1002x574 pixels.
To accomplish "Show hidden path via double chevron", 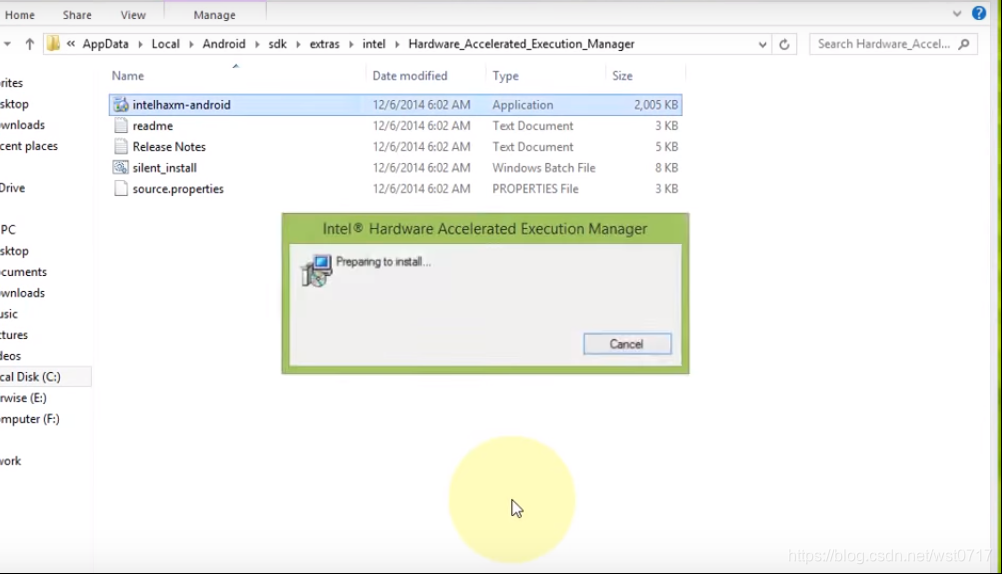I will coord(71,44).
